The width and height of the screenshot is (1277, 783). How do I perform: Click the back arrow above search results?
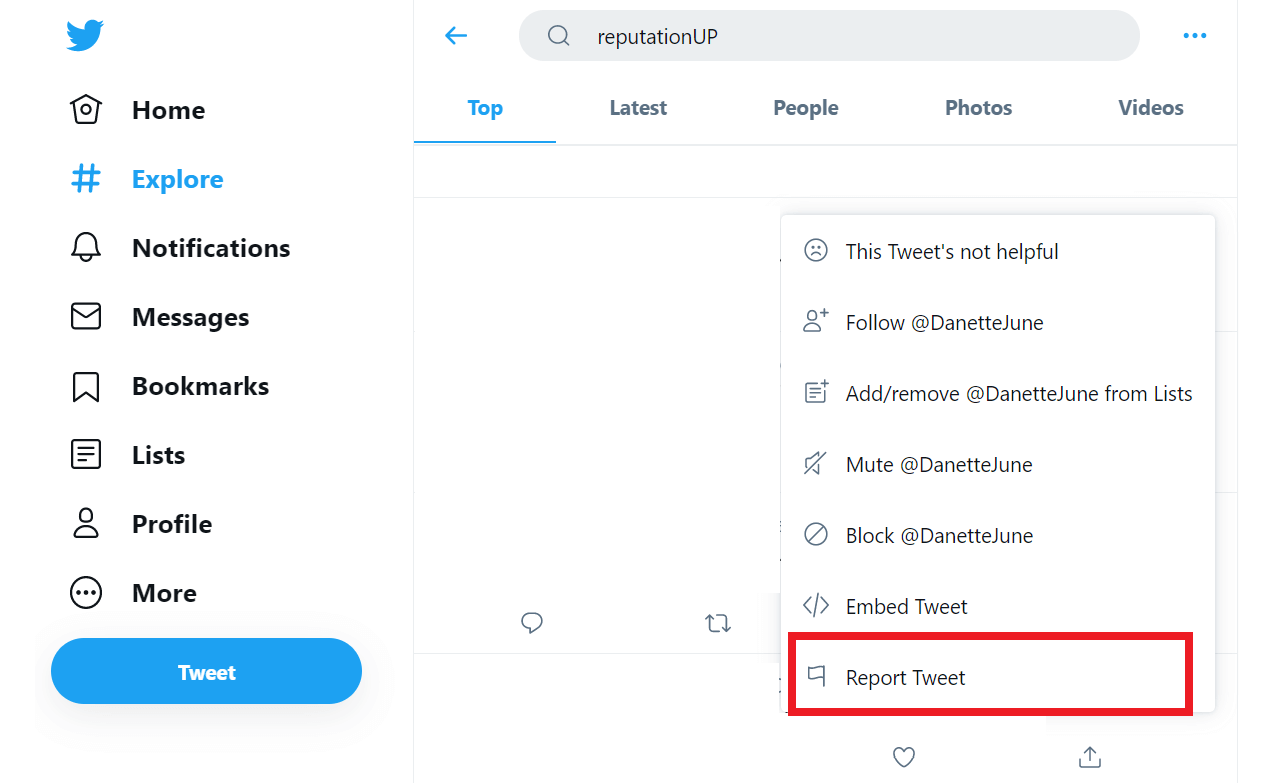[x=455, y=35]
